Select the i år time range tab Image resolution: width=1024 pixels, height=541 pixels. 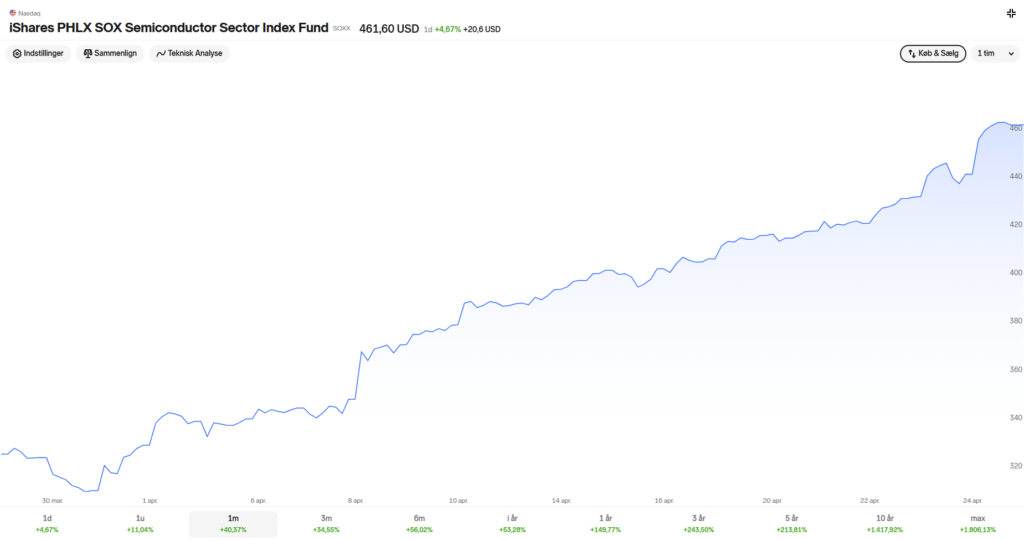512,524
